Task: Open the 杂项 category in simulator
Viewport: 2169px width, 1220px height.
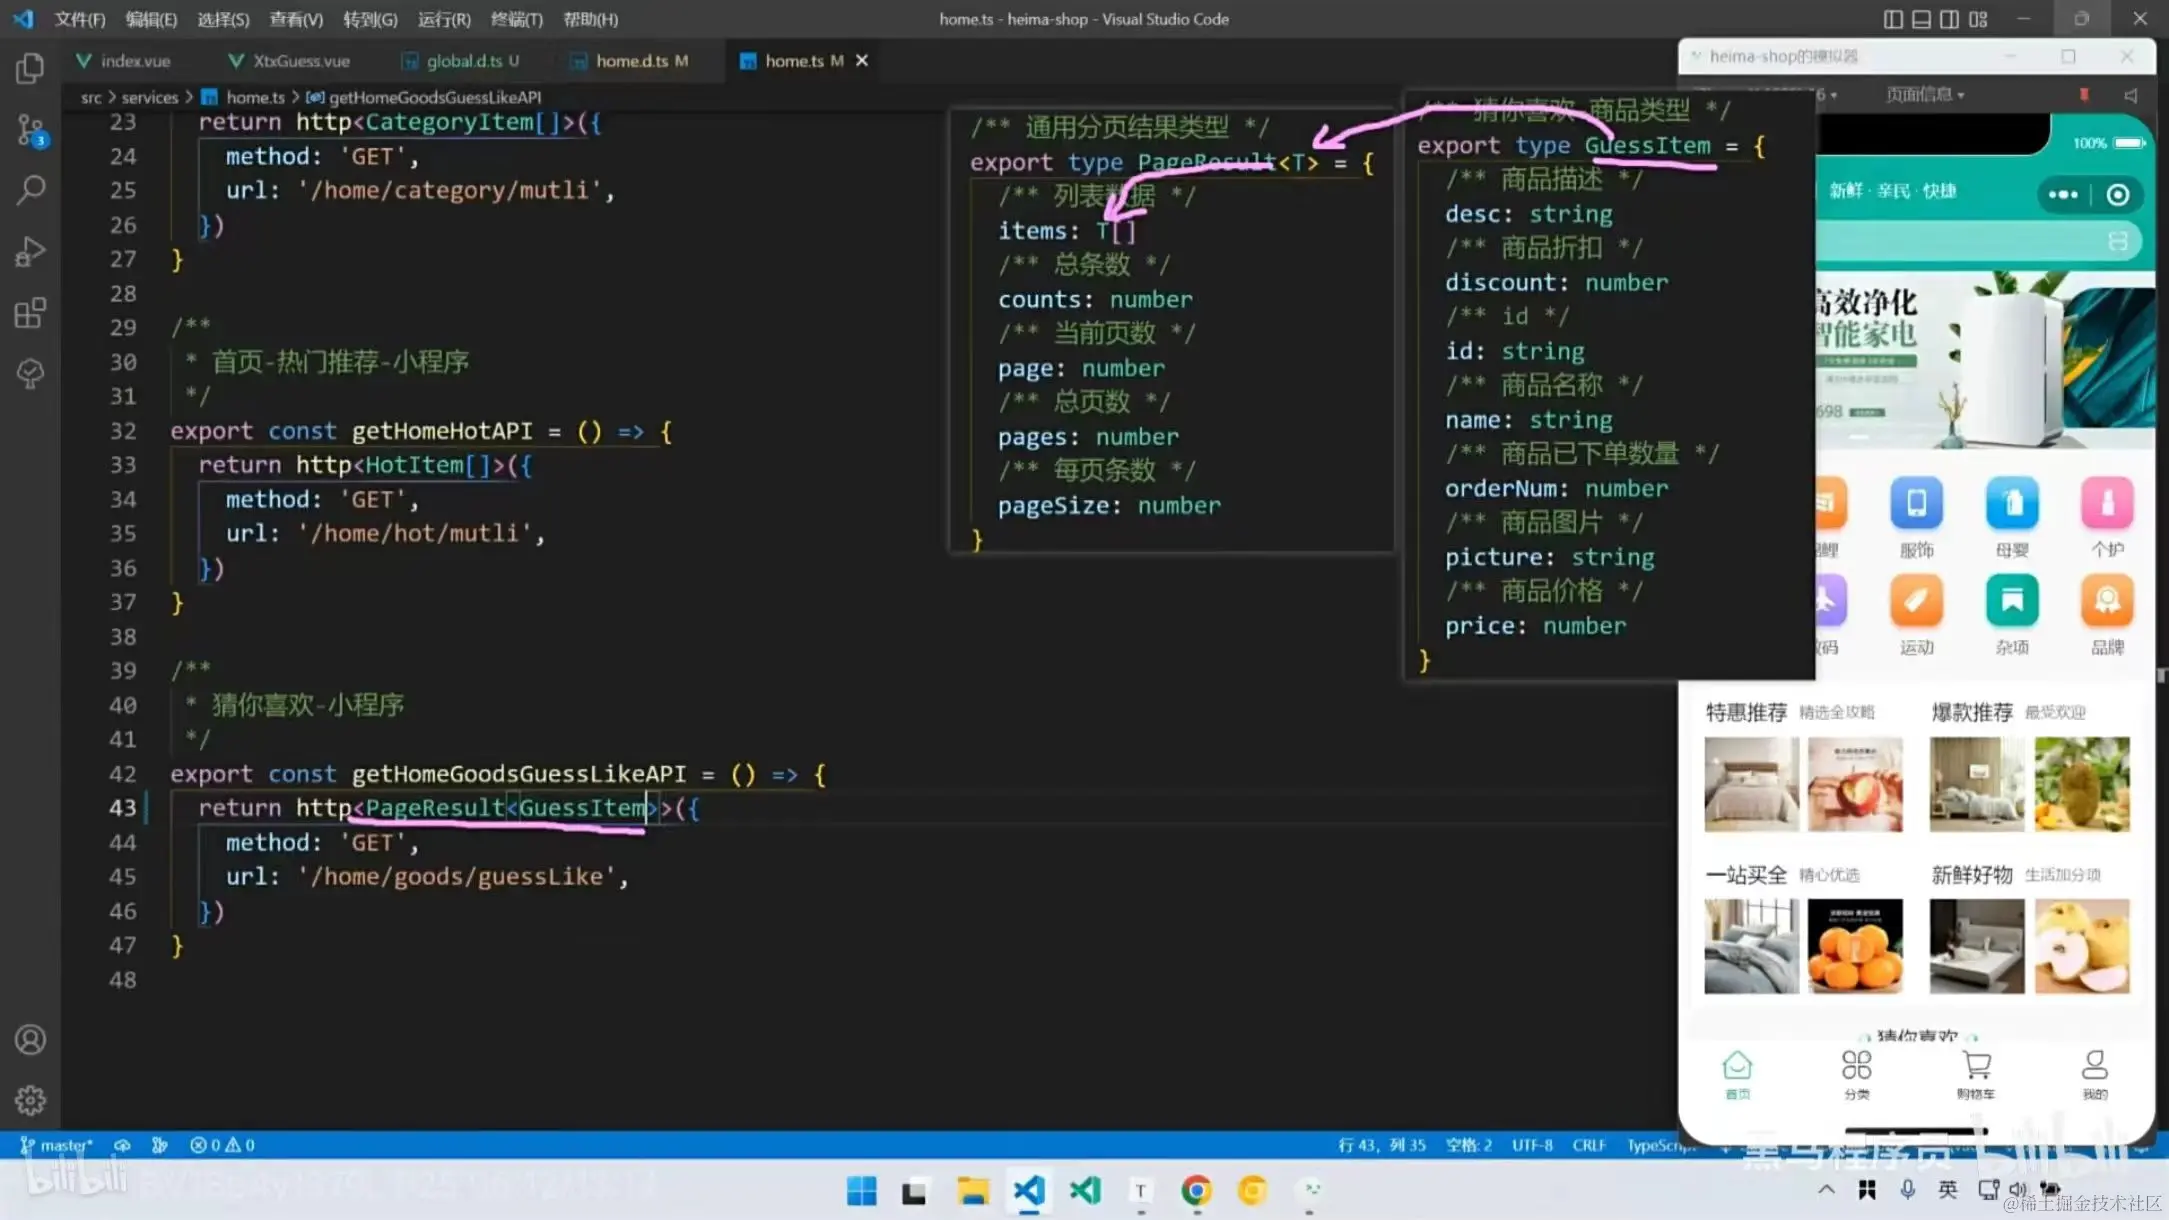Action: pyautogui.click(x=2012, y=615)
